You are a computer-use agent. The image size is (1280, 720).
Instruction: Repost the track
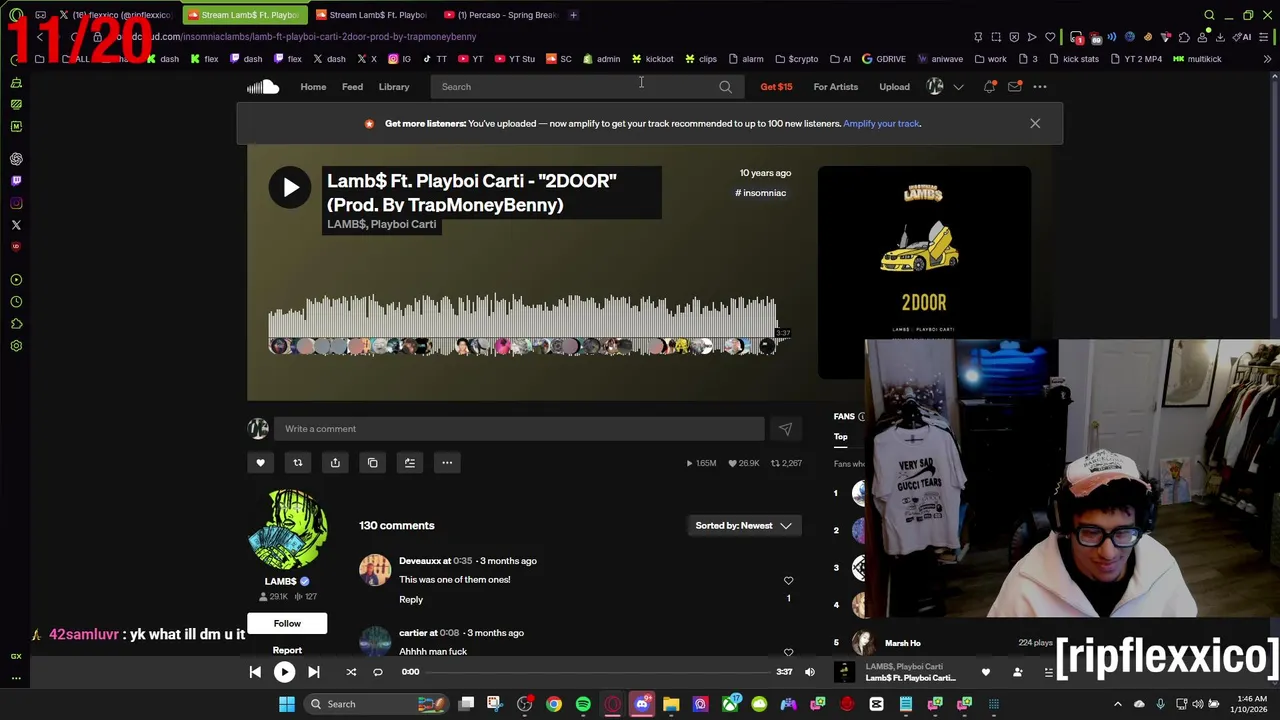pos(297,463)
